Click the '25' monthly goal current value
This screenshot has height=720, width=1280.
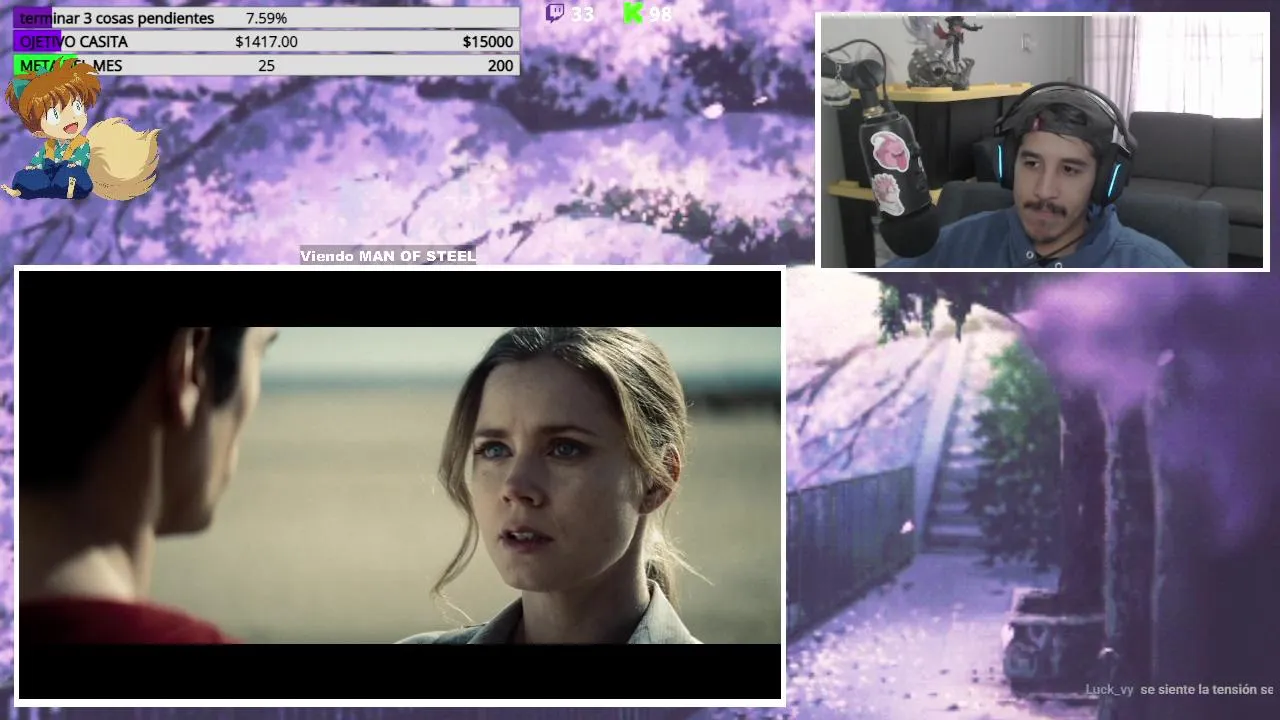click(x=266, y=65)
